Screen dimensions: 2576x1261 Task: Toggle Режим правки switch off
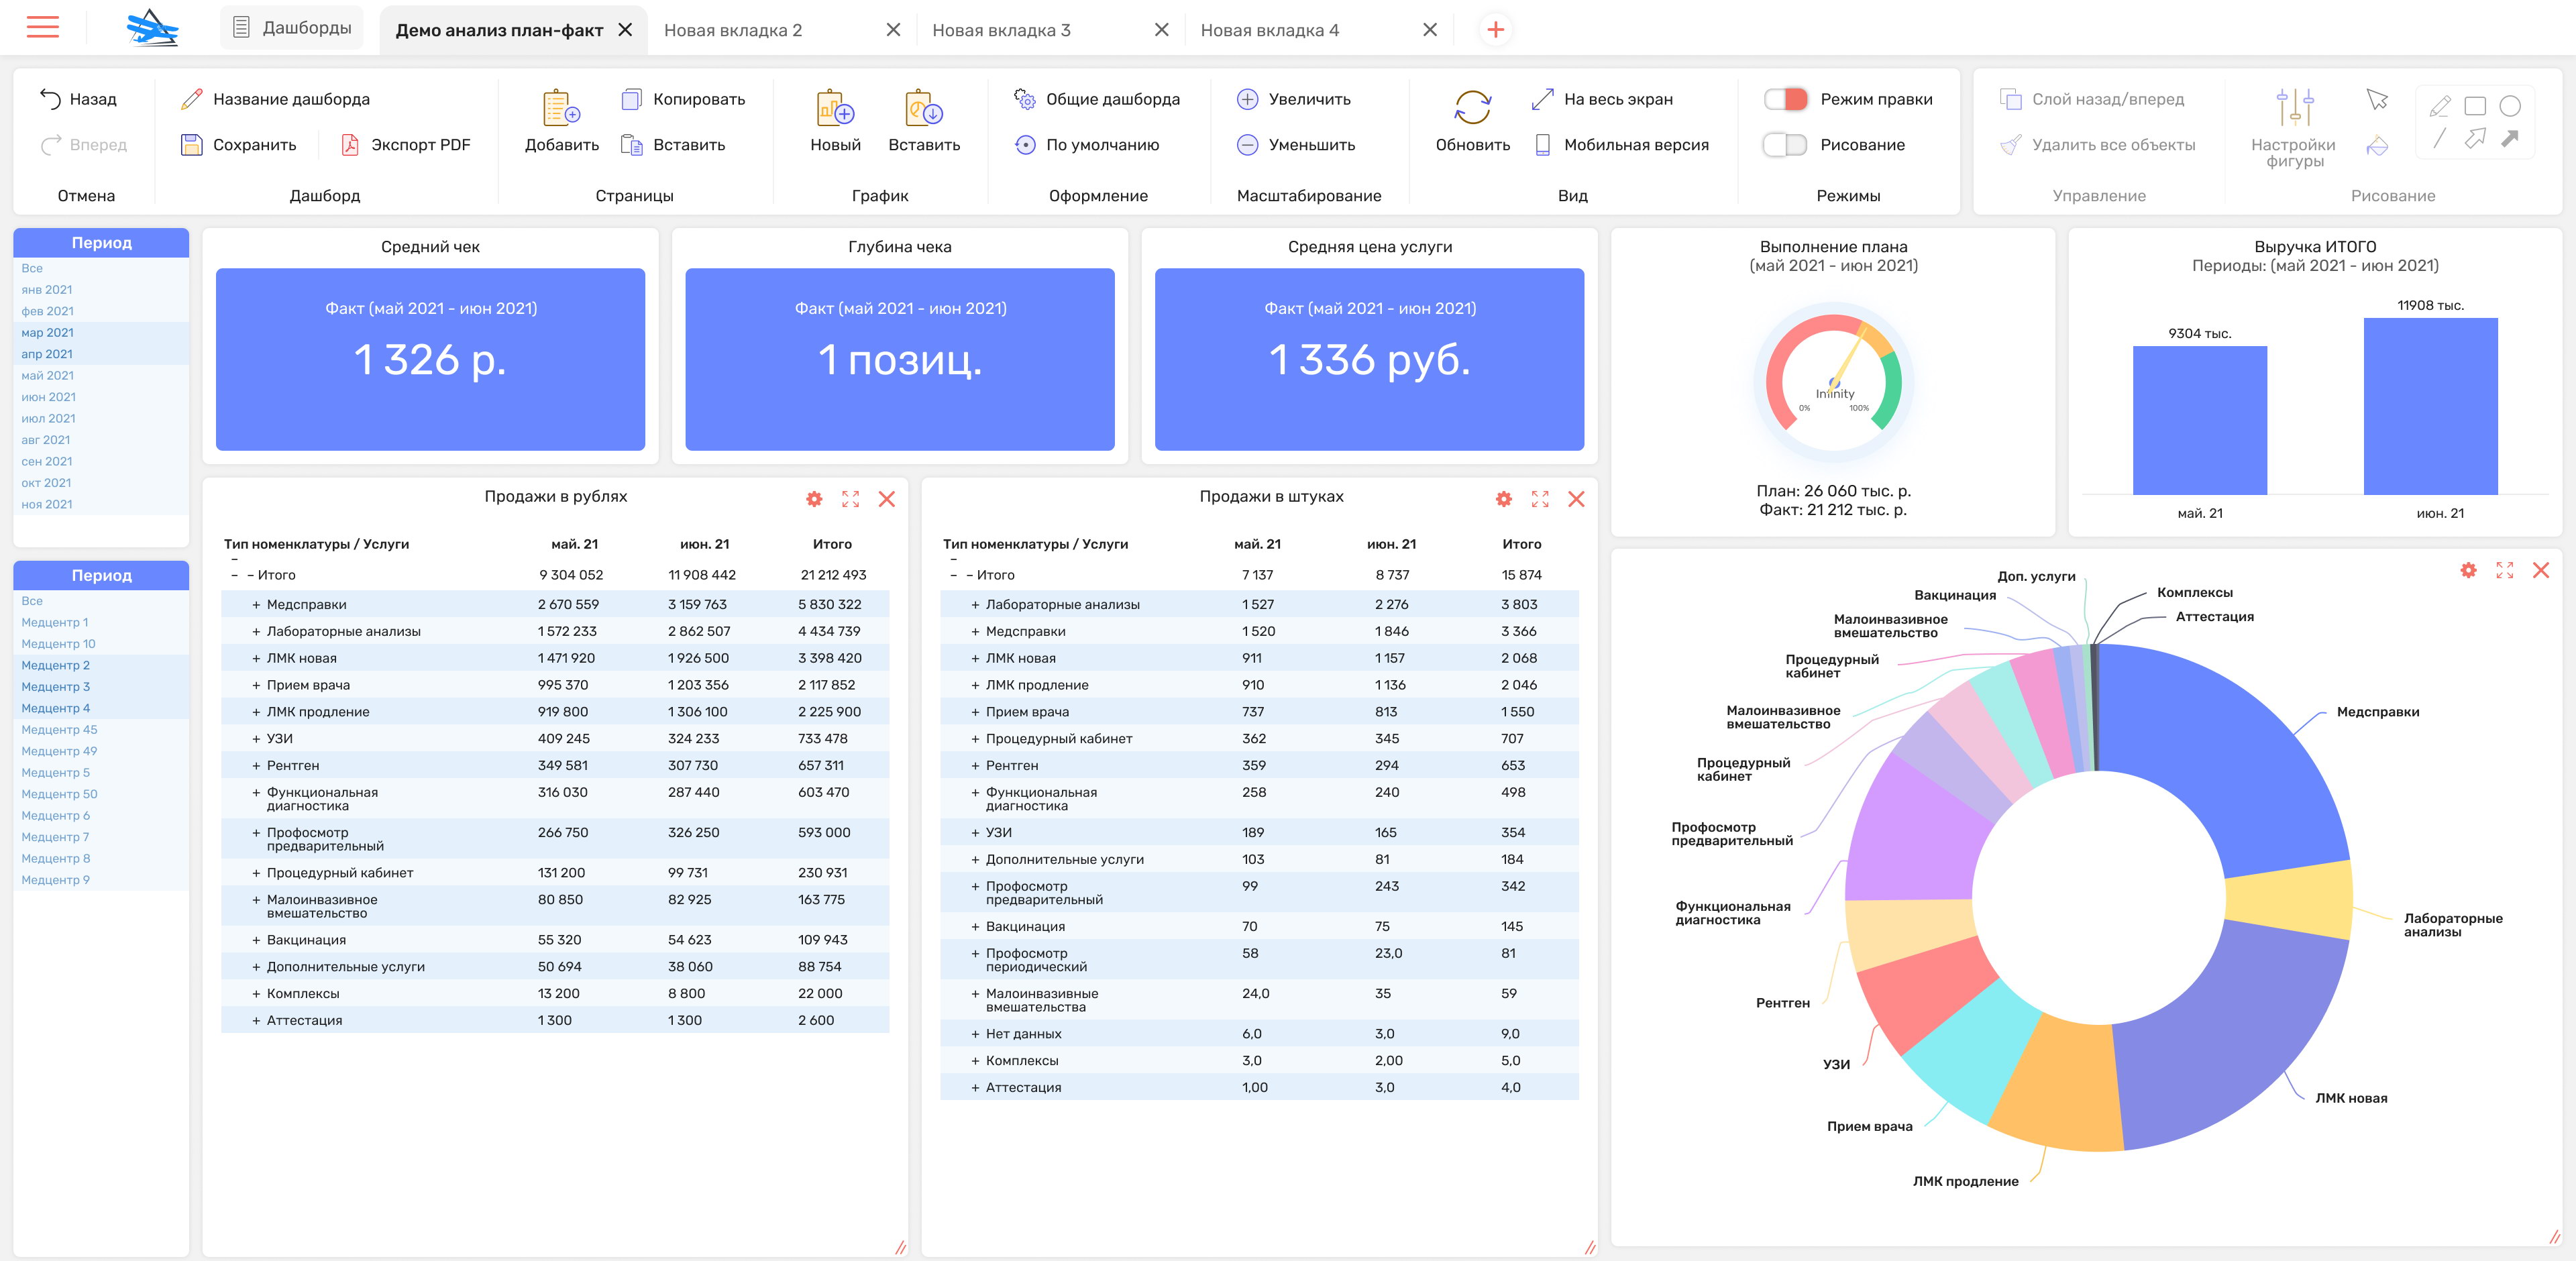[1785, 99]
